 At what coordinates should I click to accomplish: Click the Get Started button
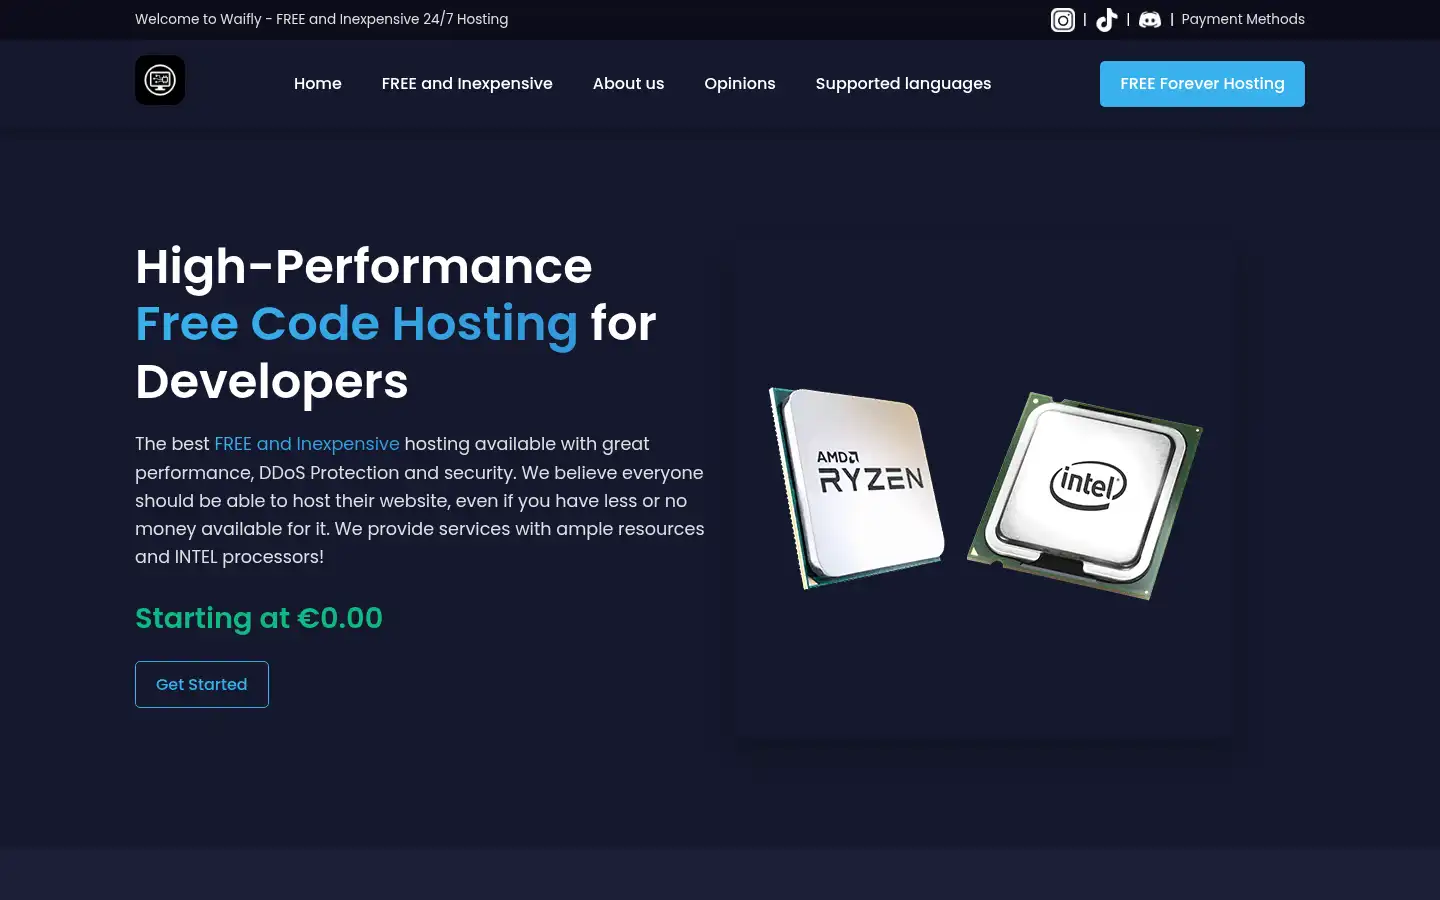(202, 684)
